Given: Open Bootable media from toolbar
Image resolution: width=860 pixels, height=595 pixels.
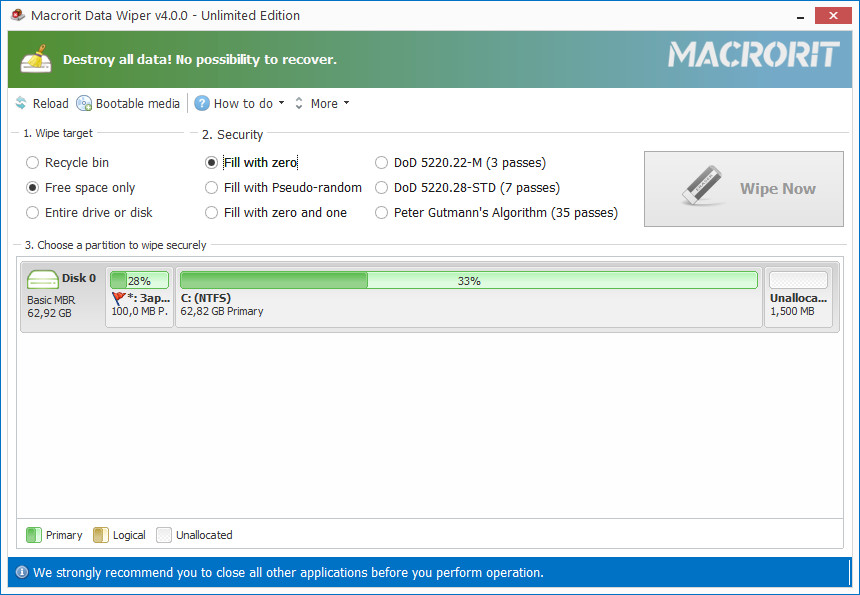Looking at the screenshot, I should pyautogui.click(x=128, y=104).
